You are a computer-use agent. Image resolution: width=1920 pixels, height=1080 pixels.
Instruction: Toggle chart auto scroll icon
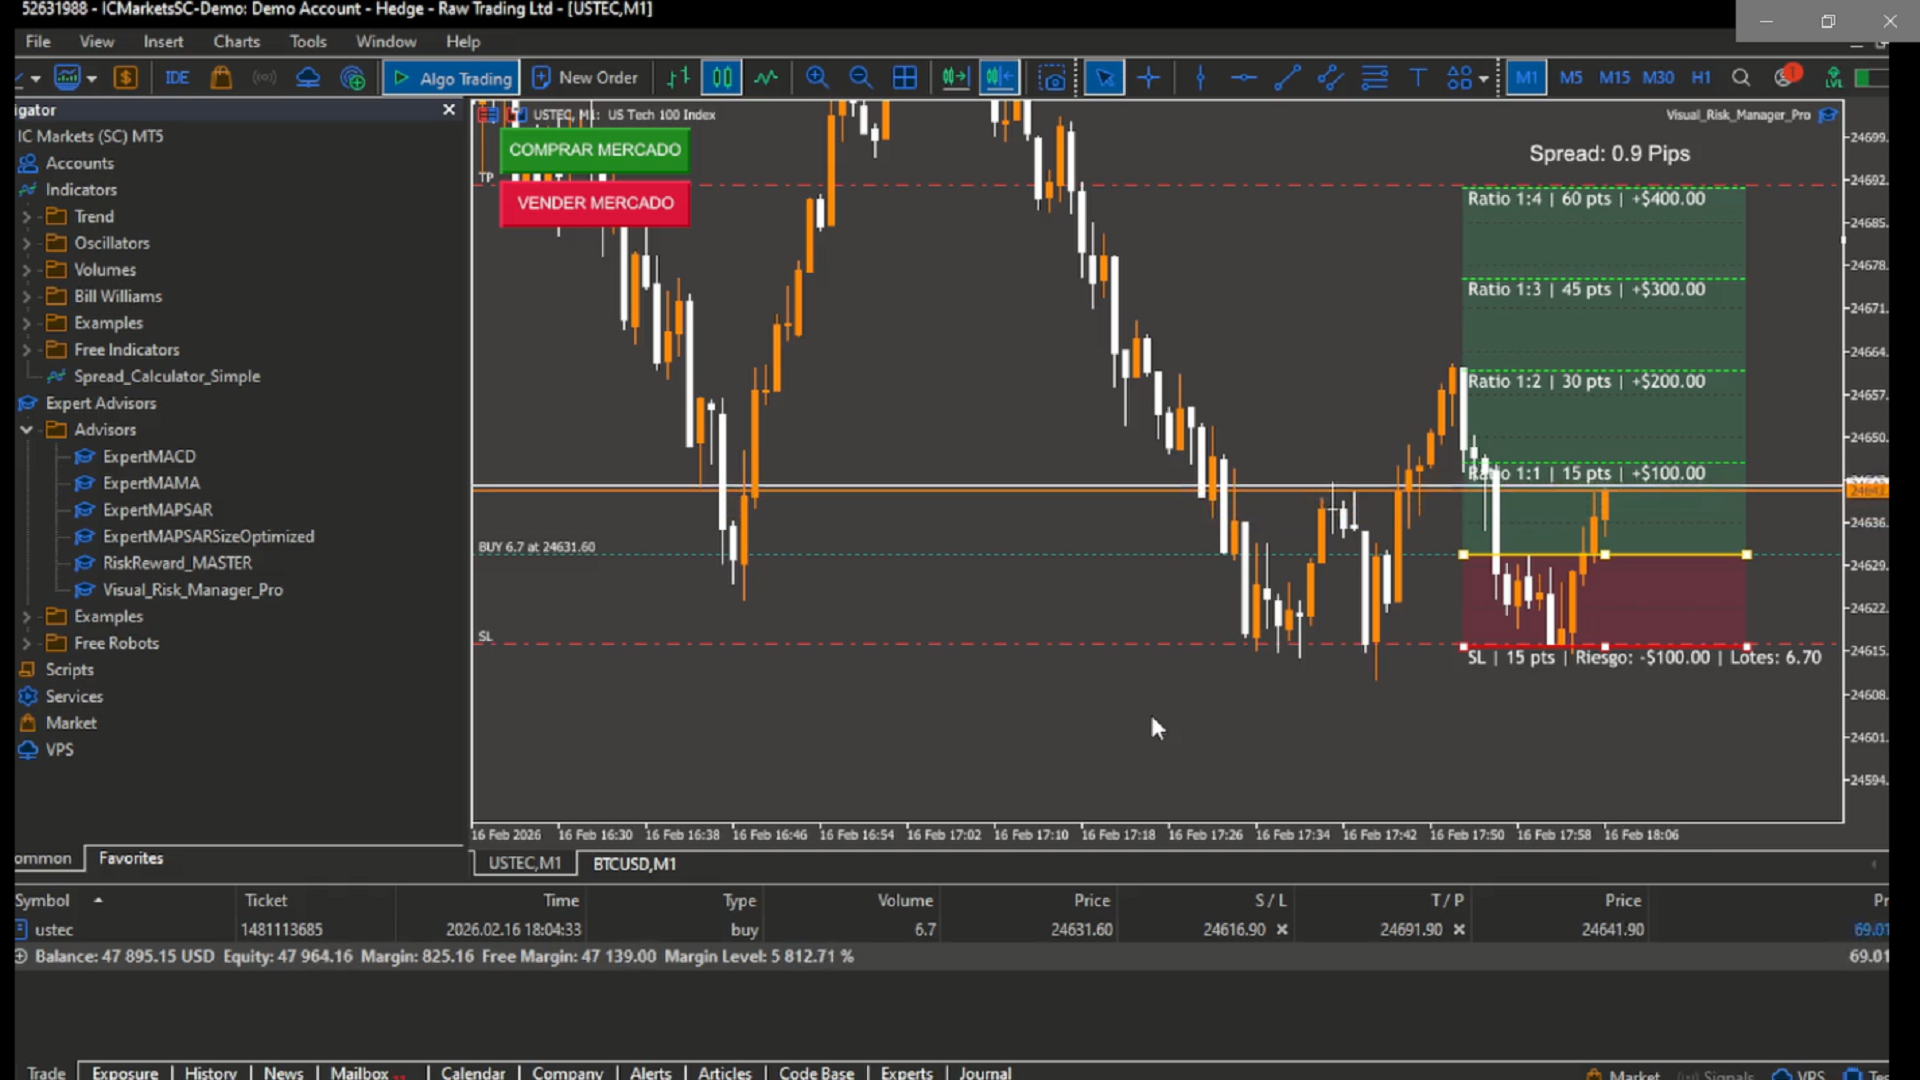pos(955,78)
